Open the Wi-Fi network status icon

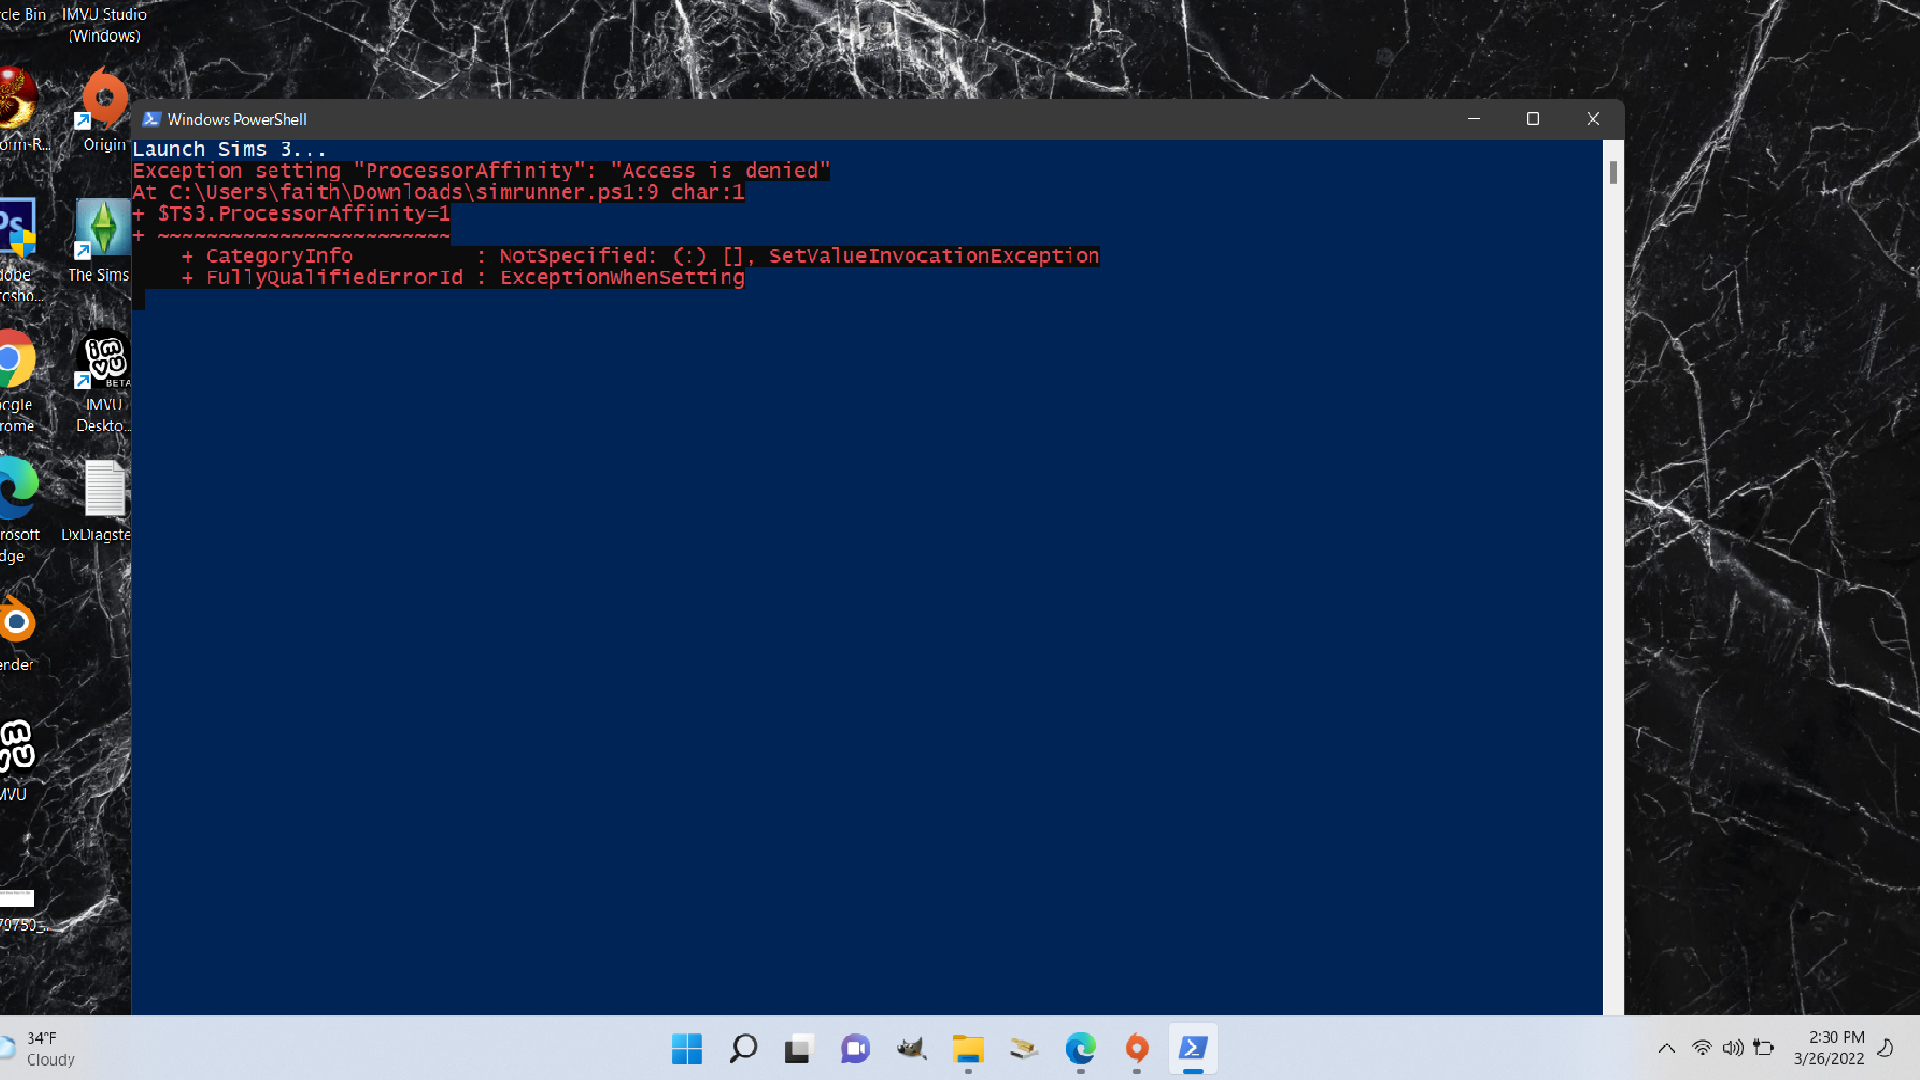[1701, 1048]
